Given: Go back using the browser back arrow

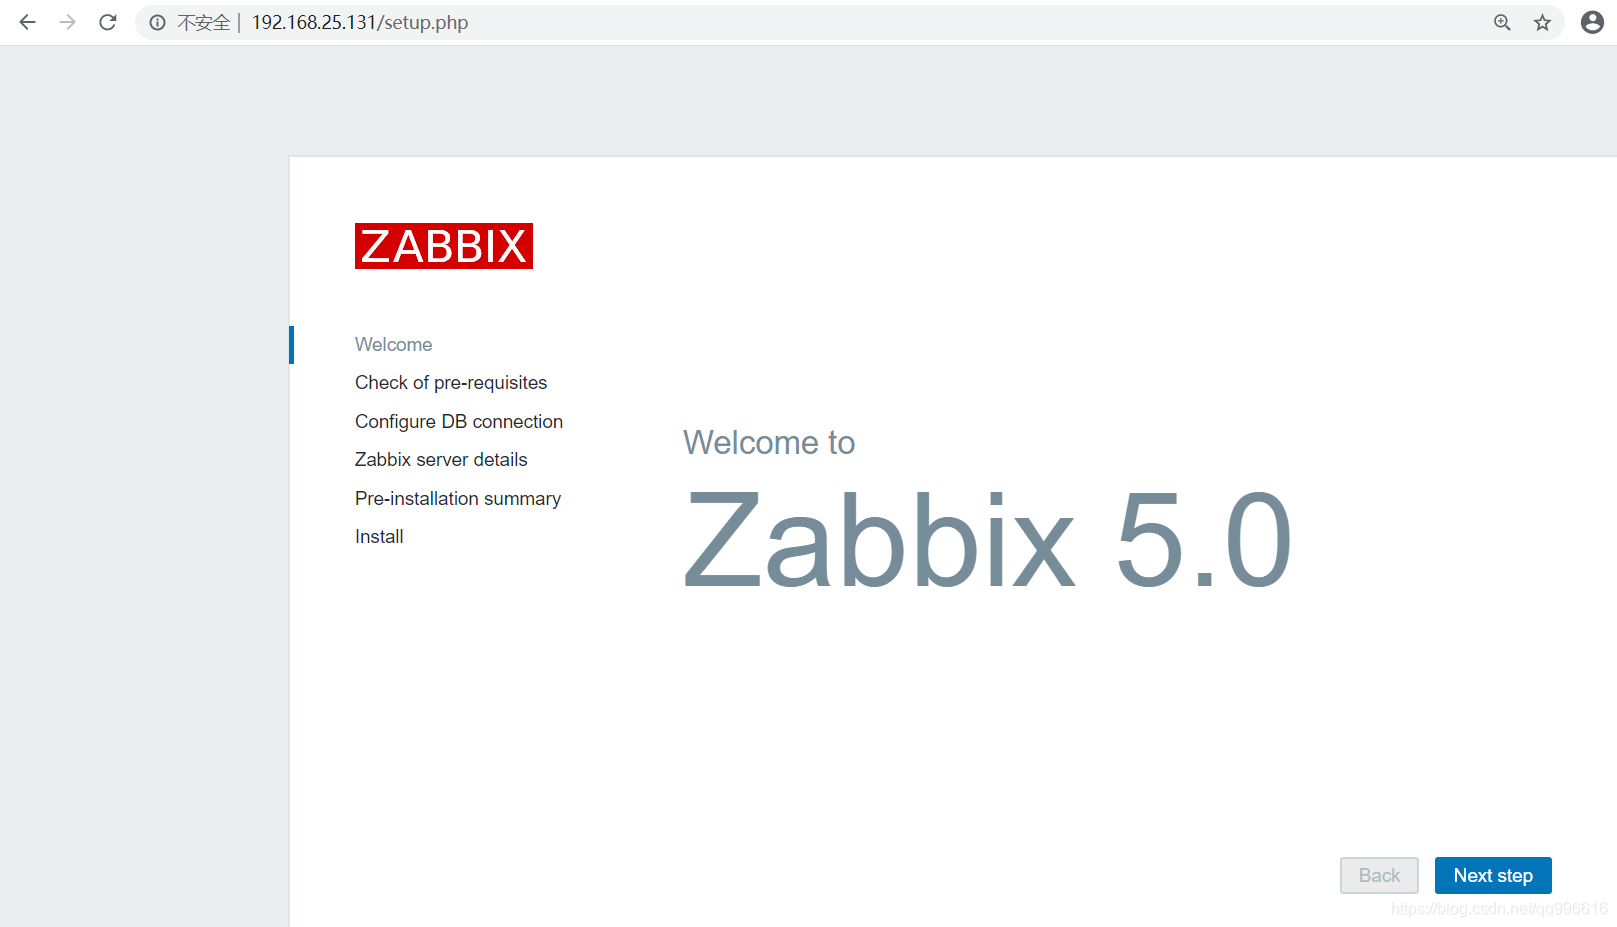Looking at the screenshot, I should [27, 22].
